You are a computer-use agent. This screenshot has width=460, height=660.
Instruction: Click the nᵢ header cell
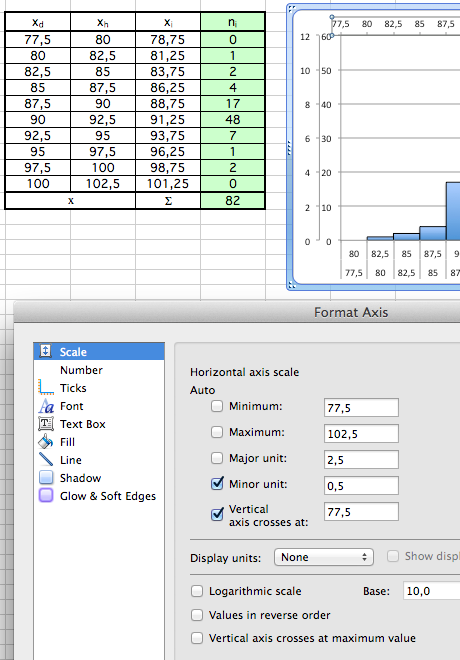pyautogui.click(x=233, y=22)
